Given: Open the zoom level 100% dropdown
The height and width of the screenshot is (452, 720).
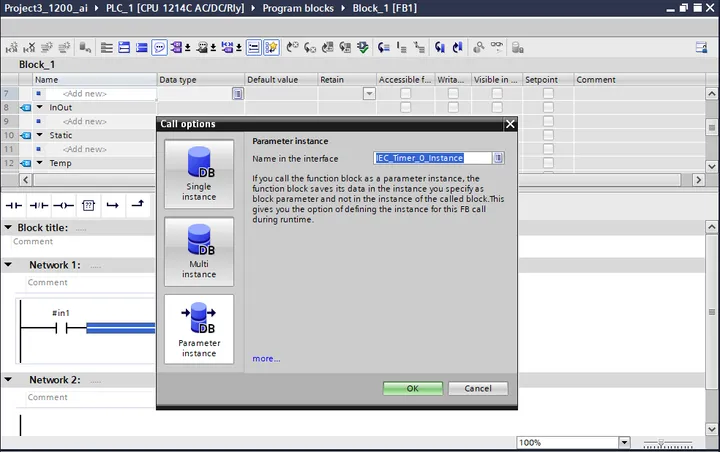Looking at the screenshot, I should tap(624, 442).
